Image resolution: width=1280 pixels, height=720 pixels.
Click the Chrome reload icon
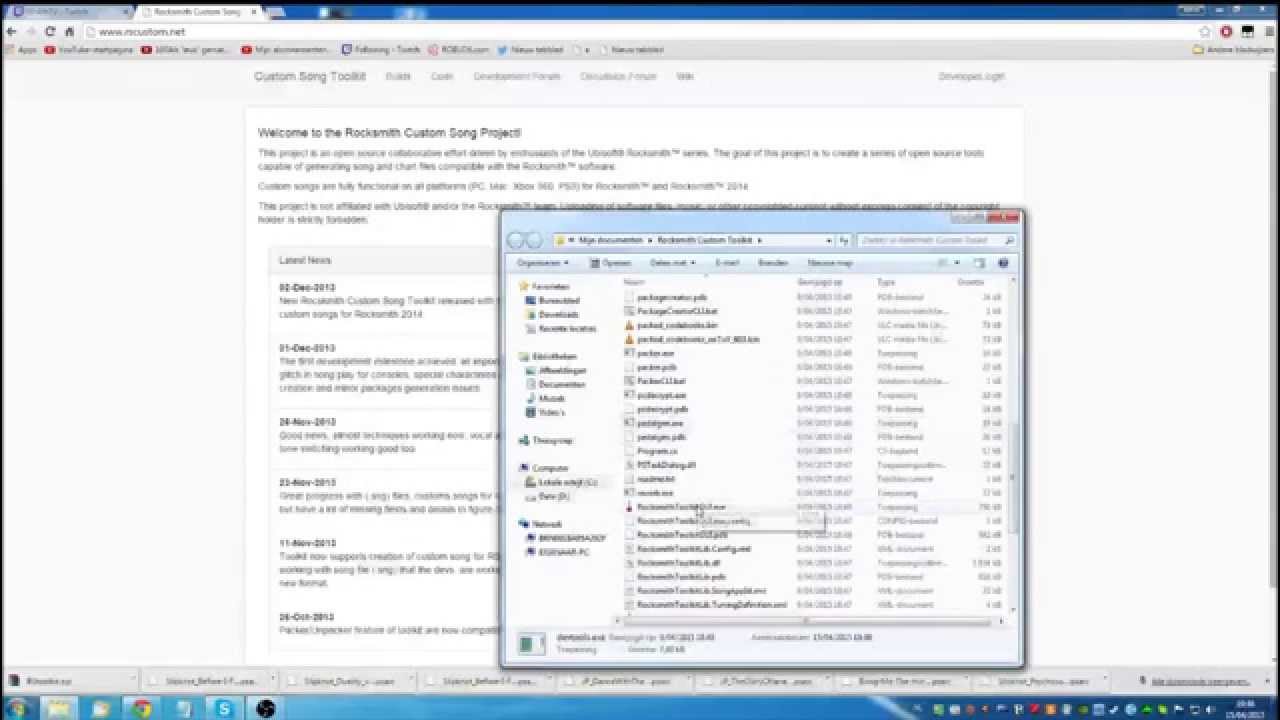pos(50,32)
